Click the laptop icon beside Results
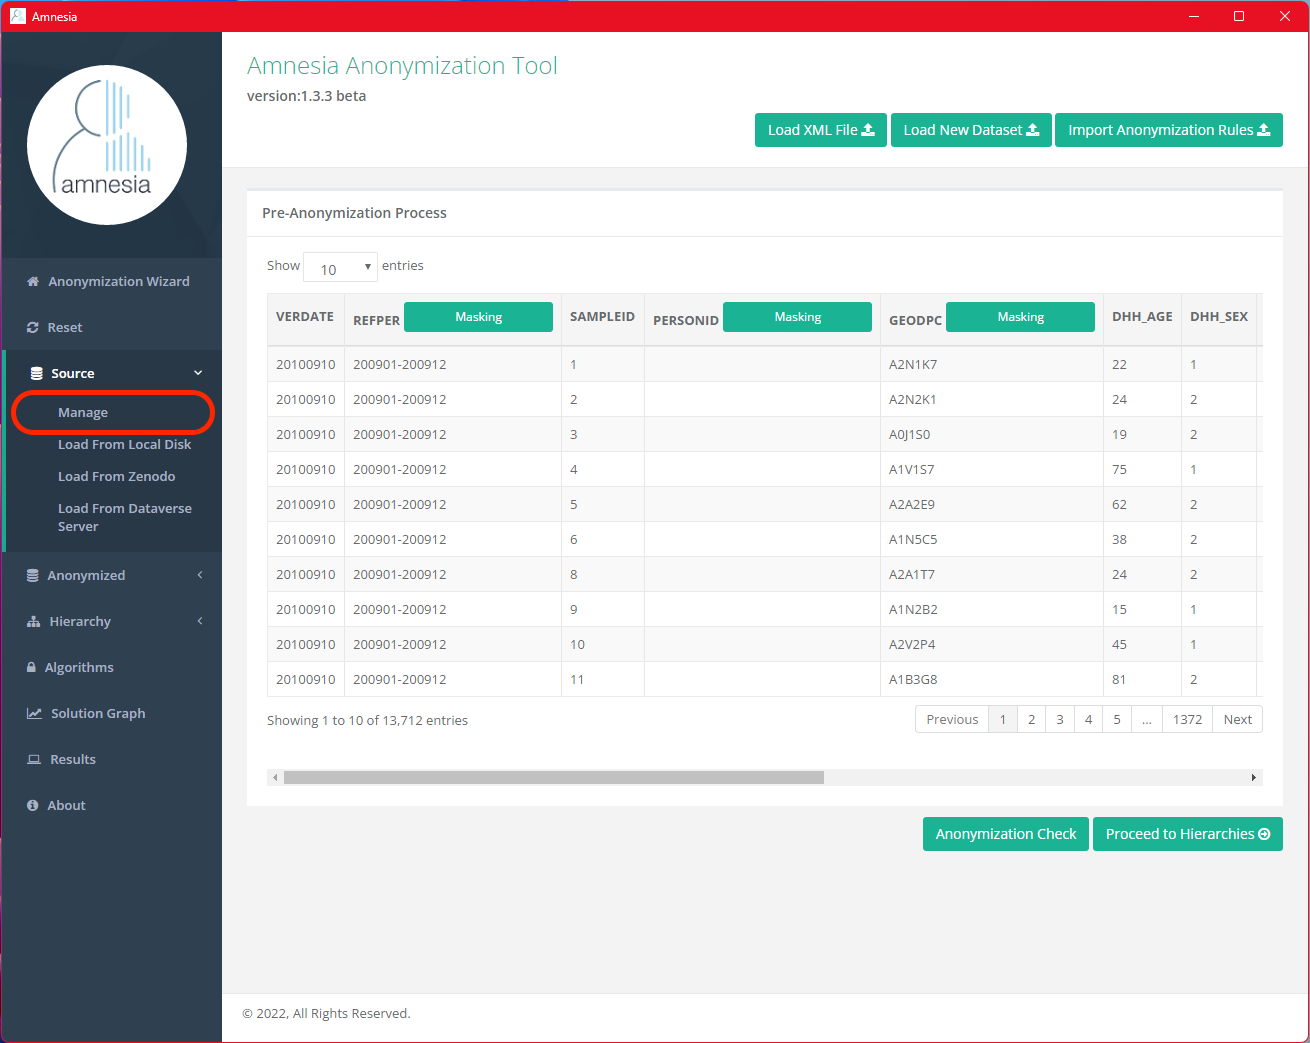The height and width of the screenshot is (1043, 1310). coord(34,759)
